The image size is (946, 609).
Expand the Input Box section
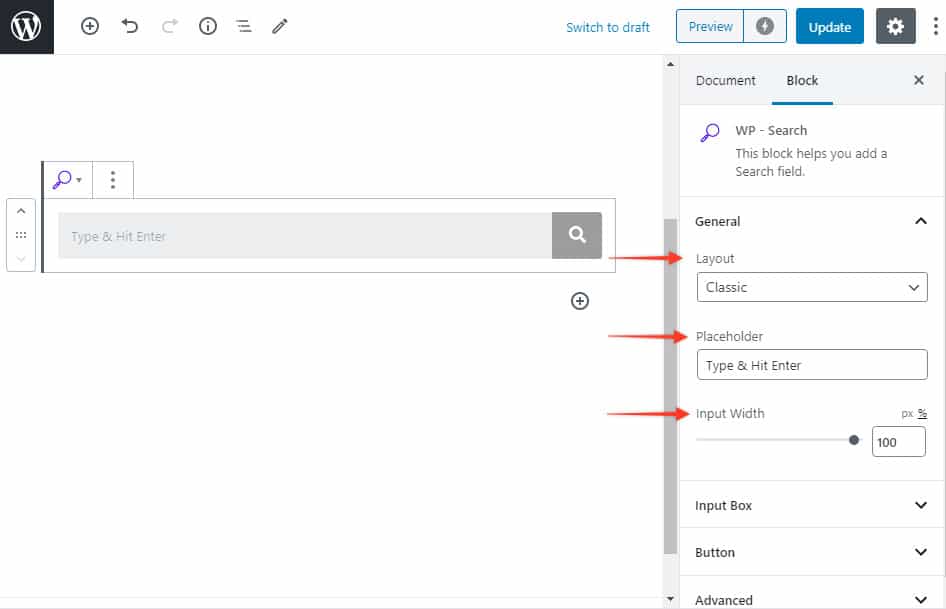tap(811, 505)
